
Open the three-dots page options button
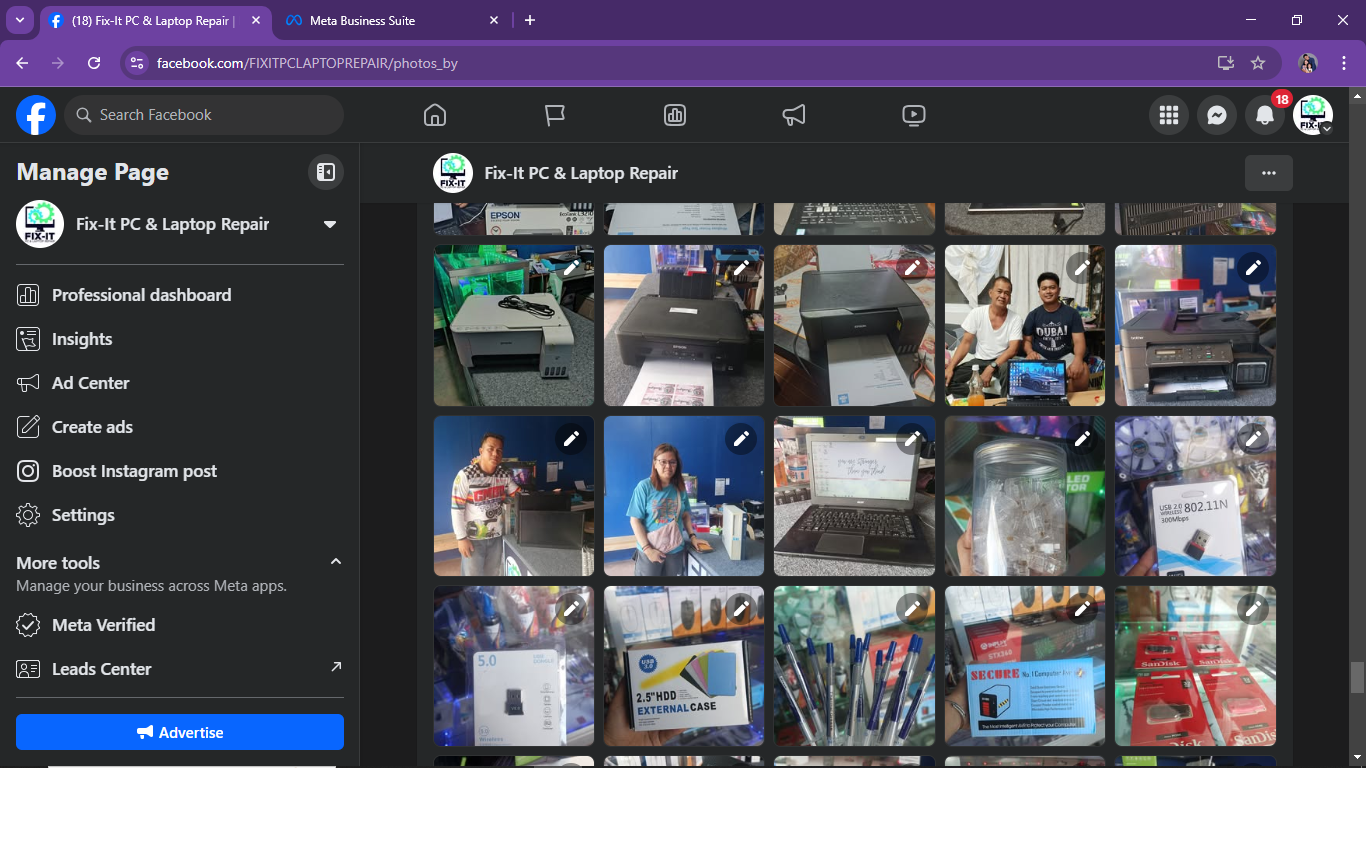(x=1269, y=173)
